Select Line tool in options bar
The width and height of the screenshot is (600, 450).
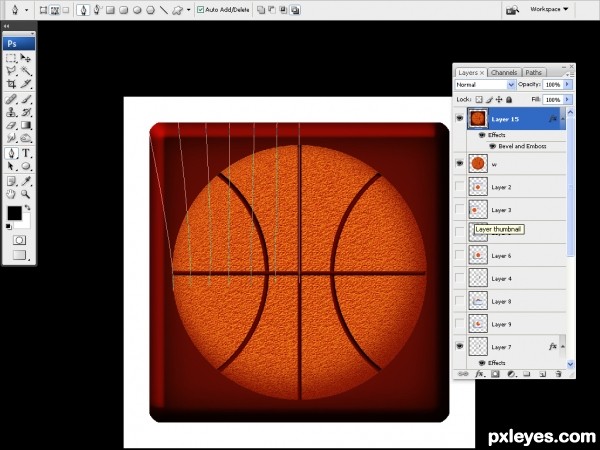[164, 10]
